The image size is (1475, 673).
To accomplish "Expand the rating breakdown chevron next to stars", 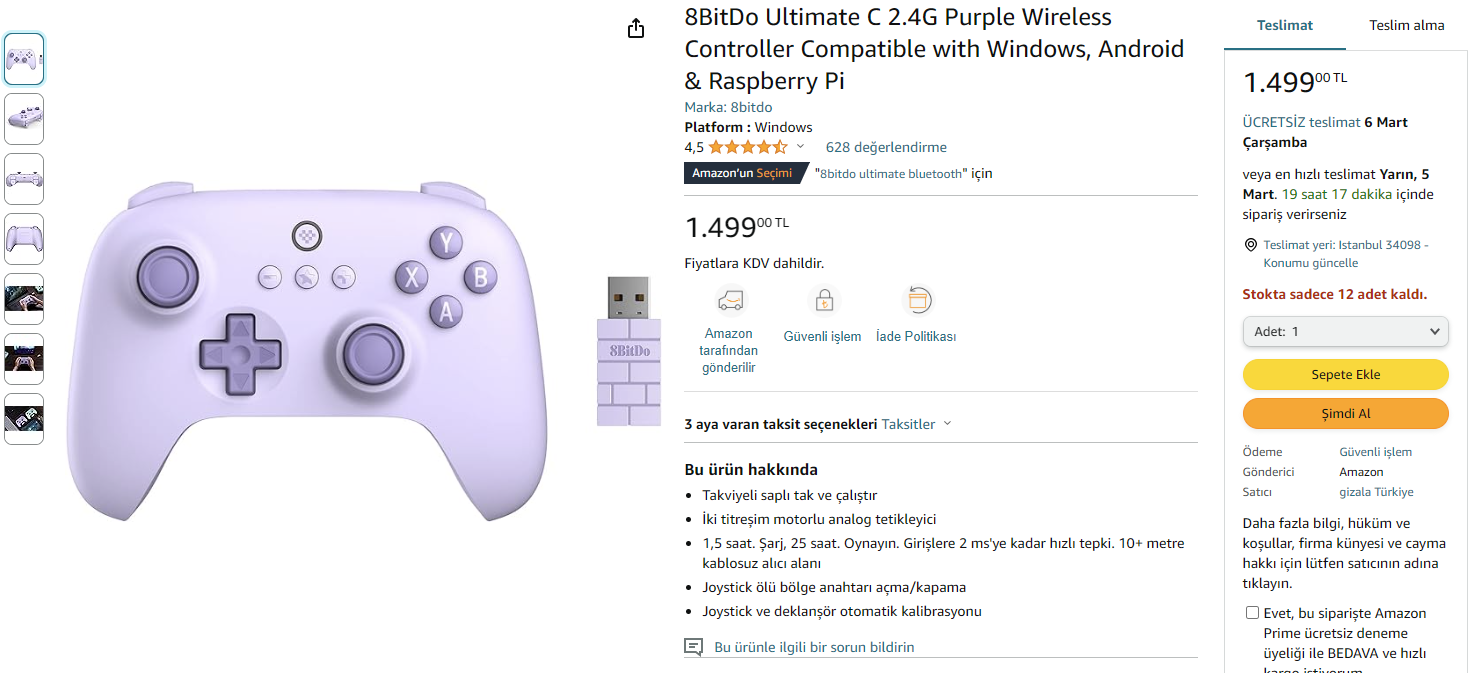I will 800,146.
